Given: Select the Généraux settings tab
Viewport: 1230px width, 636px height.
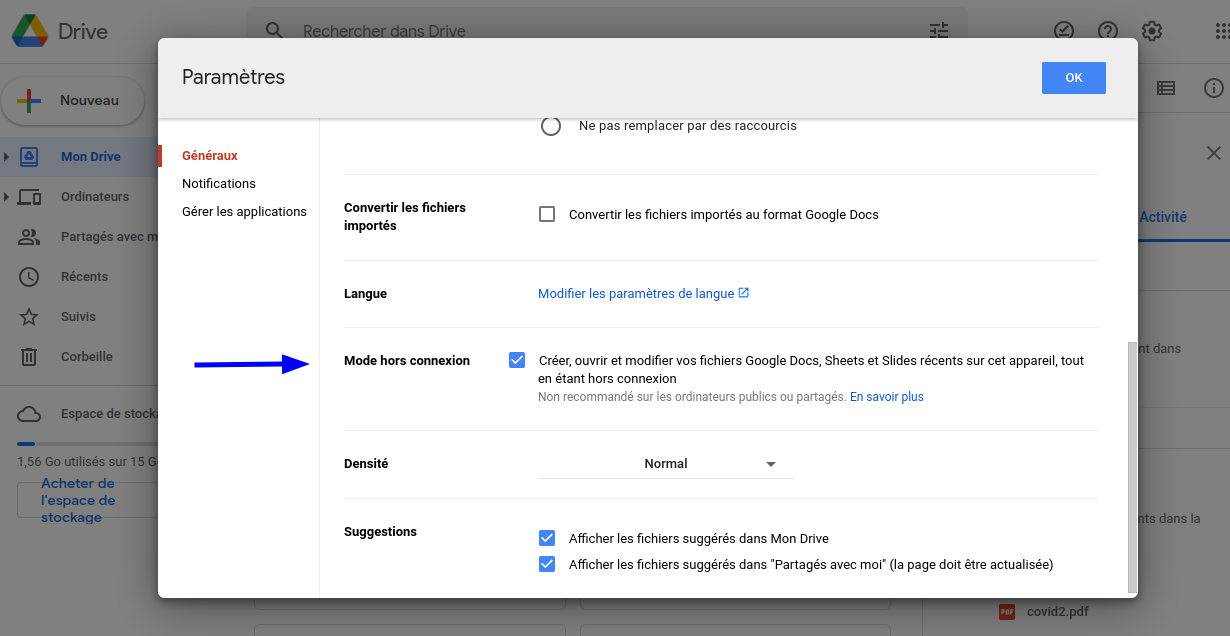Looking at the screenshot, I should 210,156.
